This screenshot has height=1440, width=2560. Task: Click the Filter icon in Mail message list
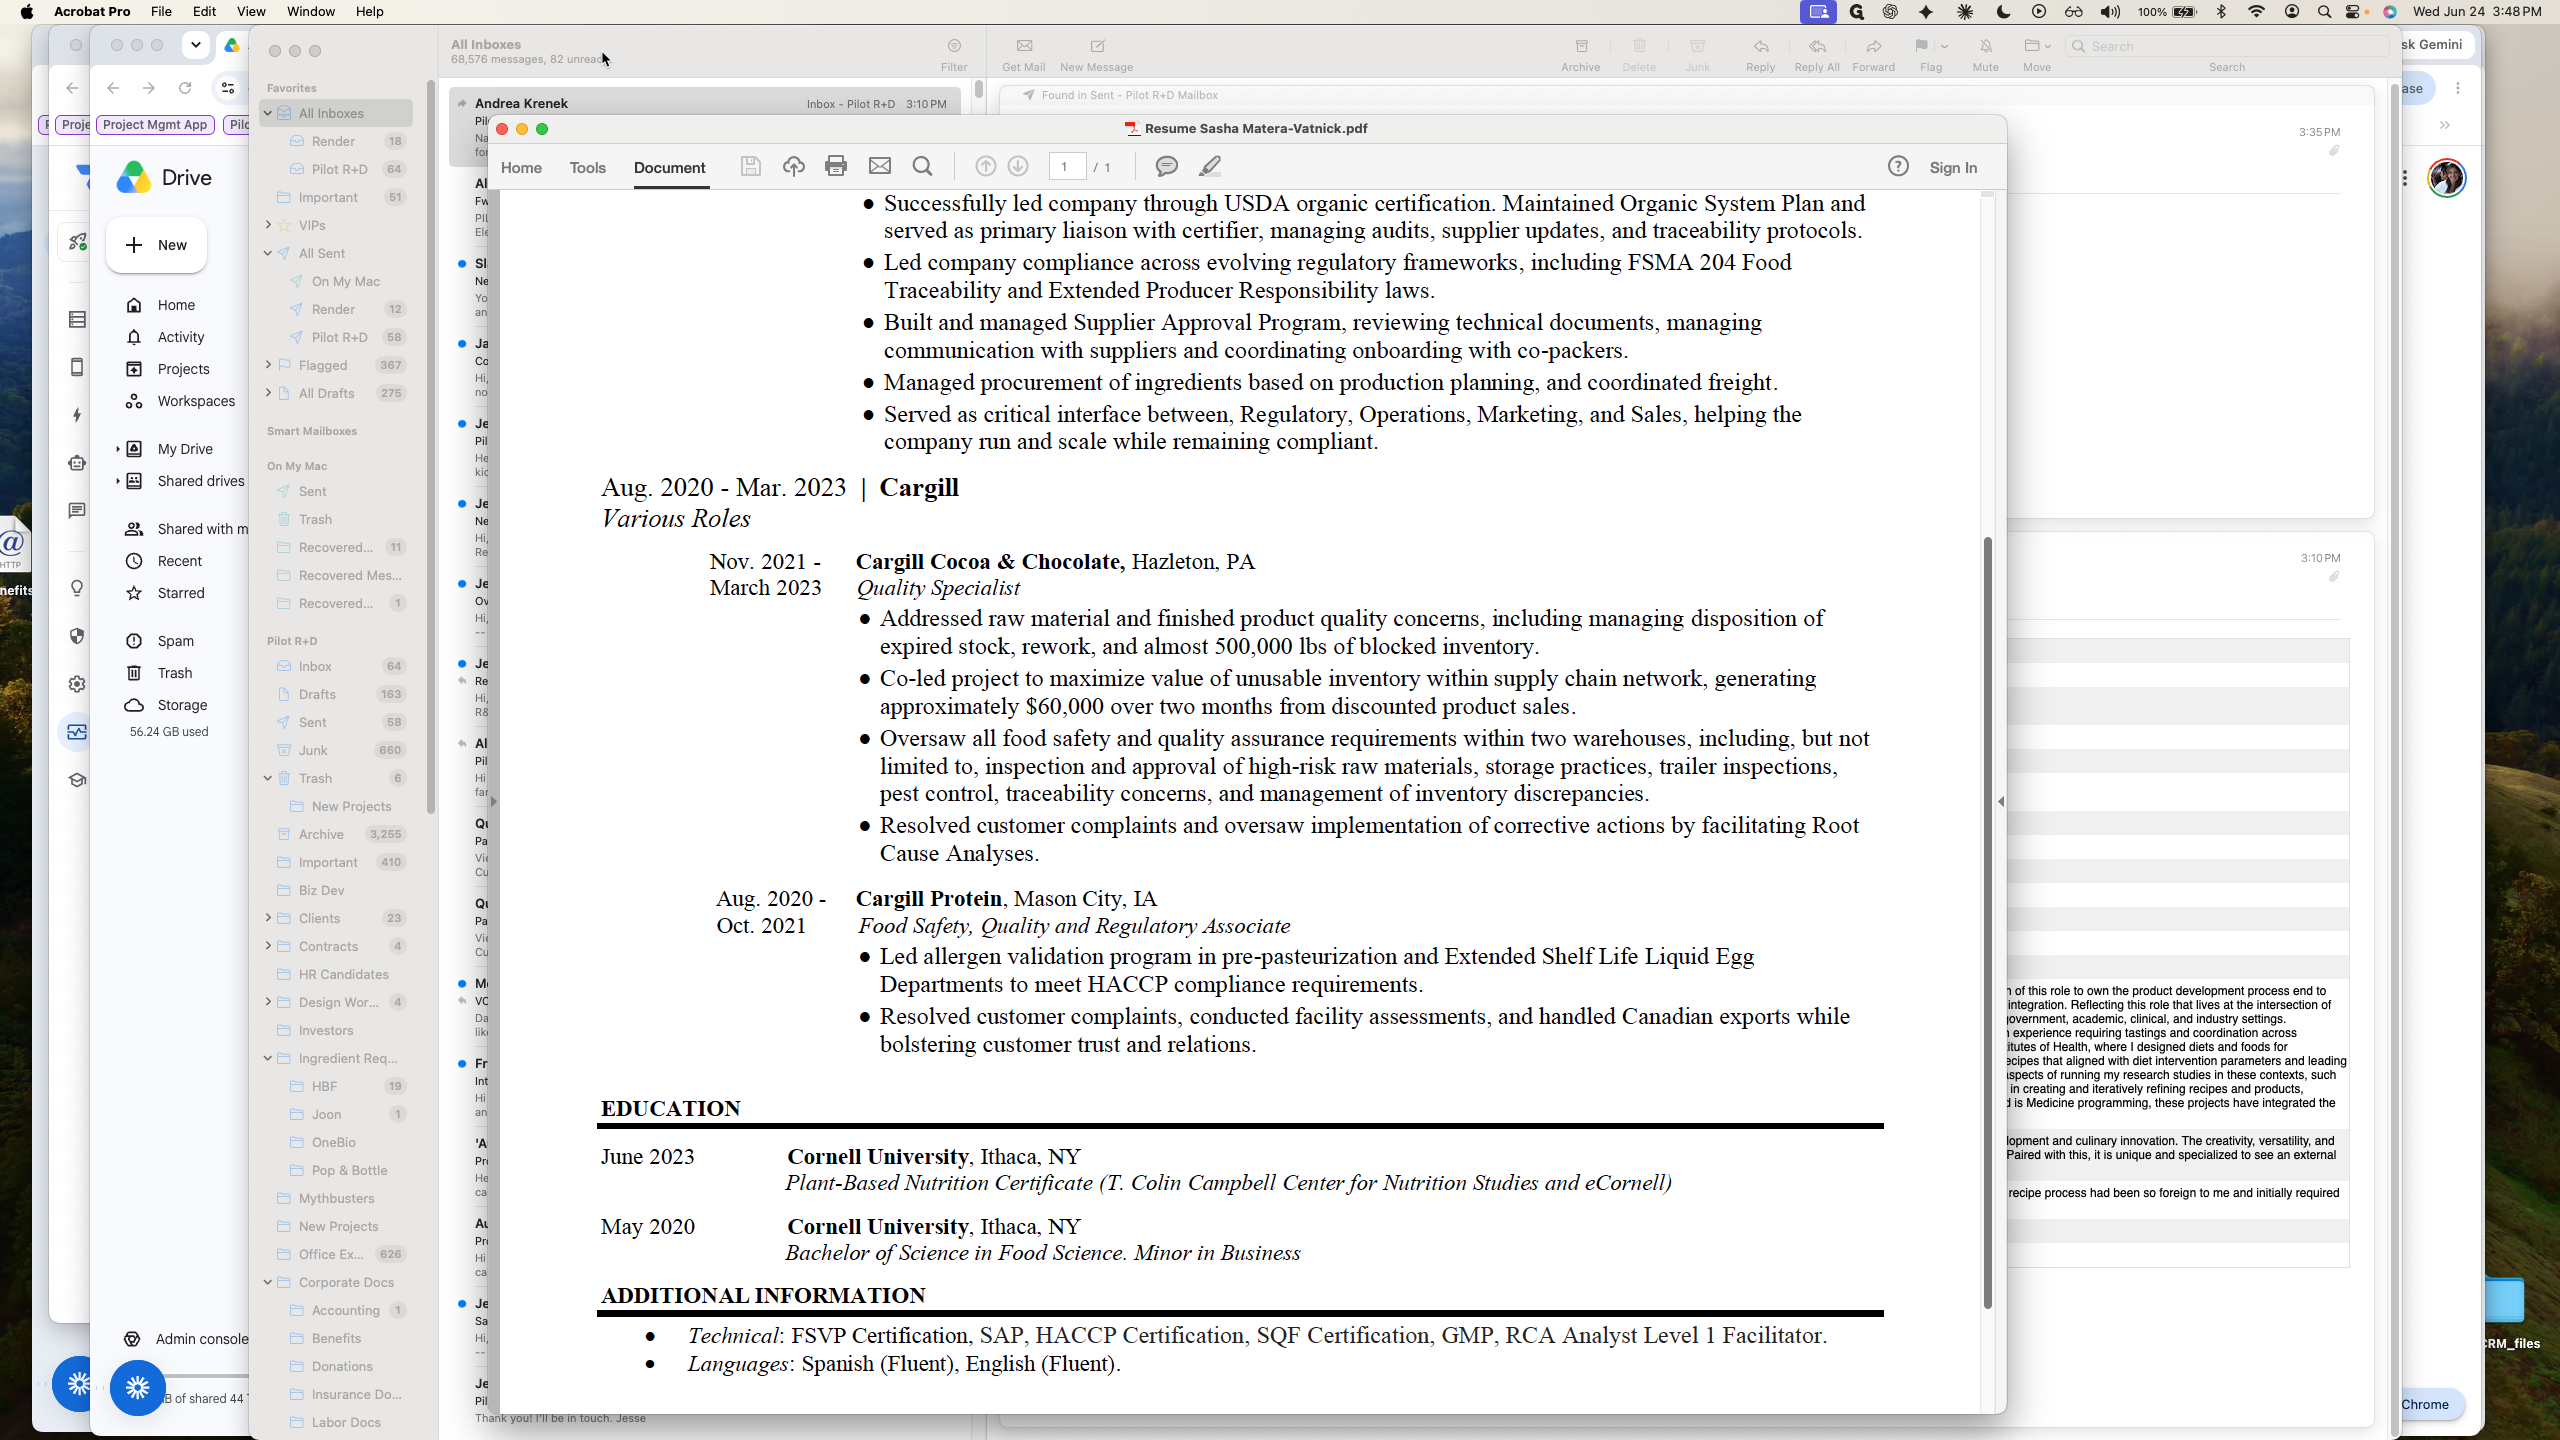pyautogui.click(x=954, y=55)
